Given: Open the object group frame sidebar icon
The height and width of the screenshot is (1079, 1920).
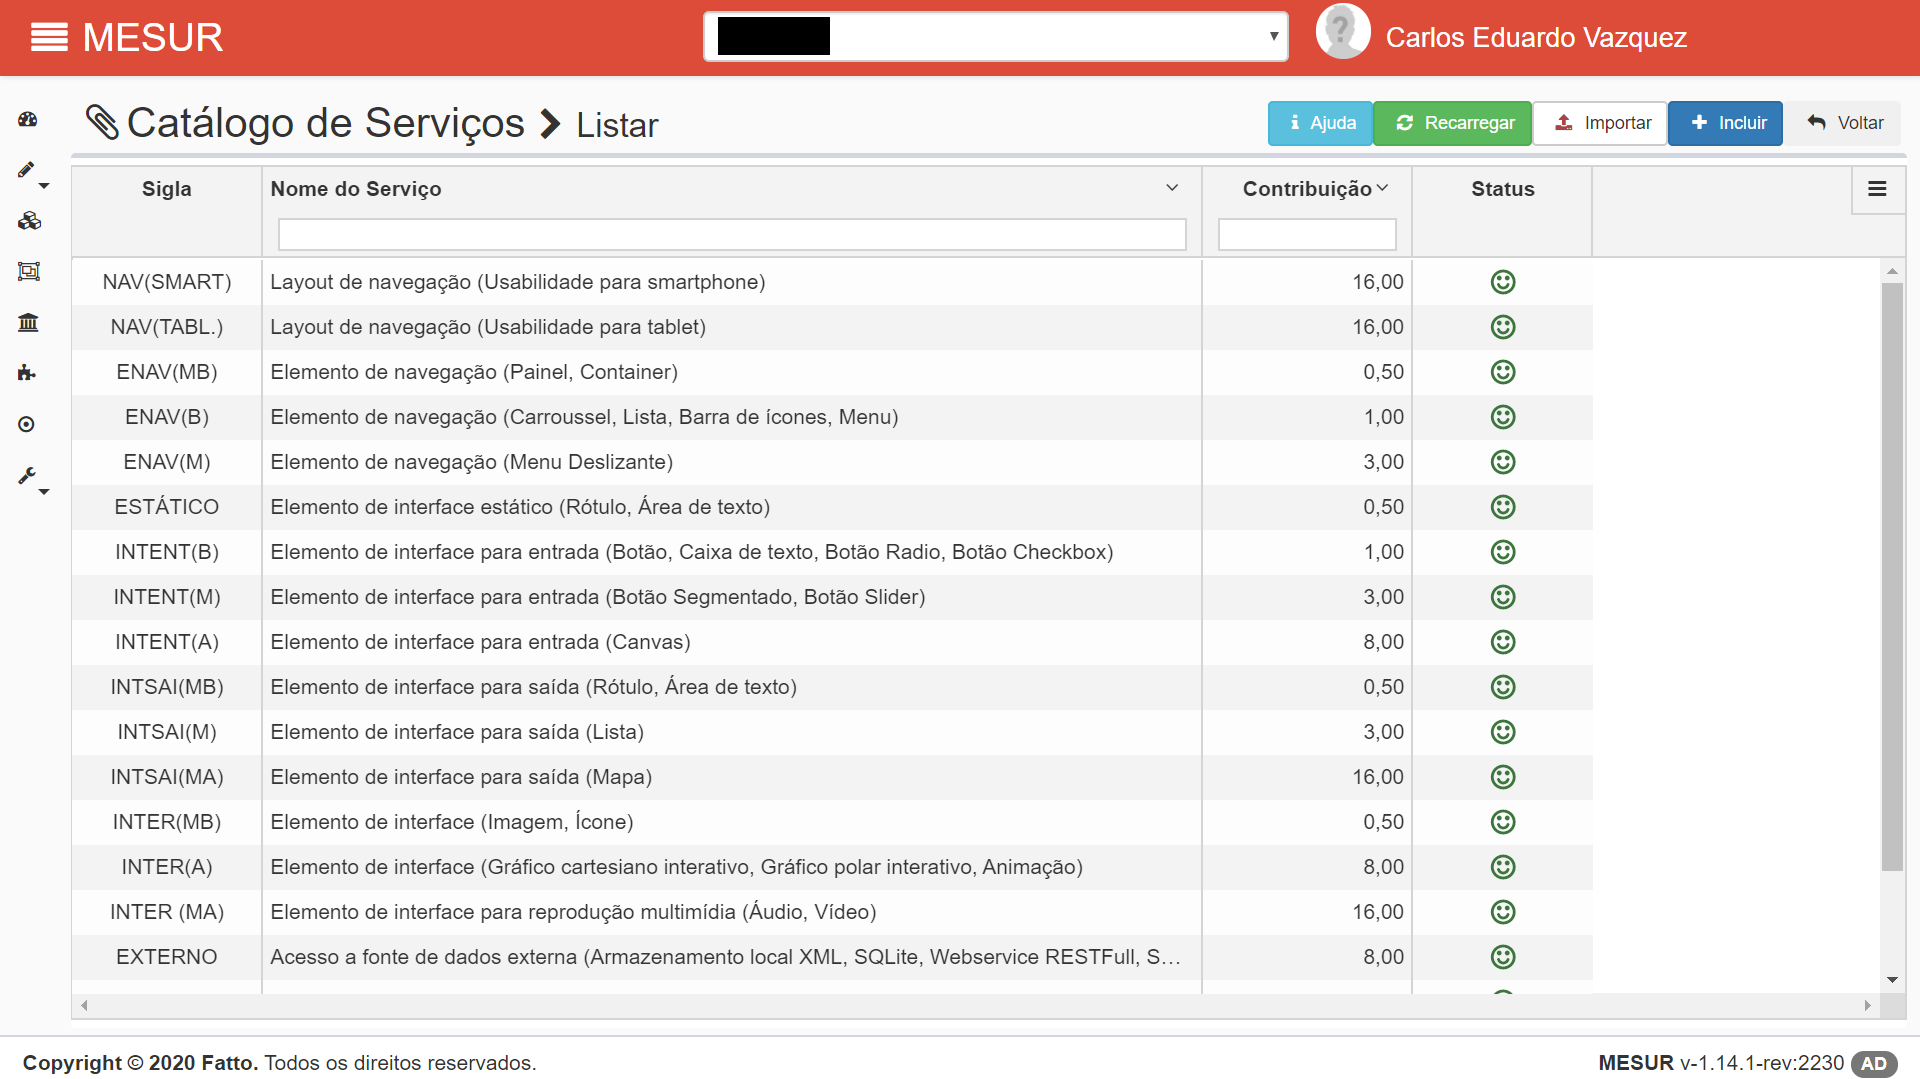Looking at the screenshot, I should [x=28, y=272].
